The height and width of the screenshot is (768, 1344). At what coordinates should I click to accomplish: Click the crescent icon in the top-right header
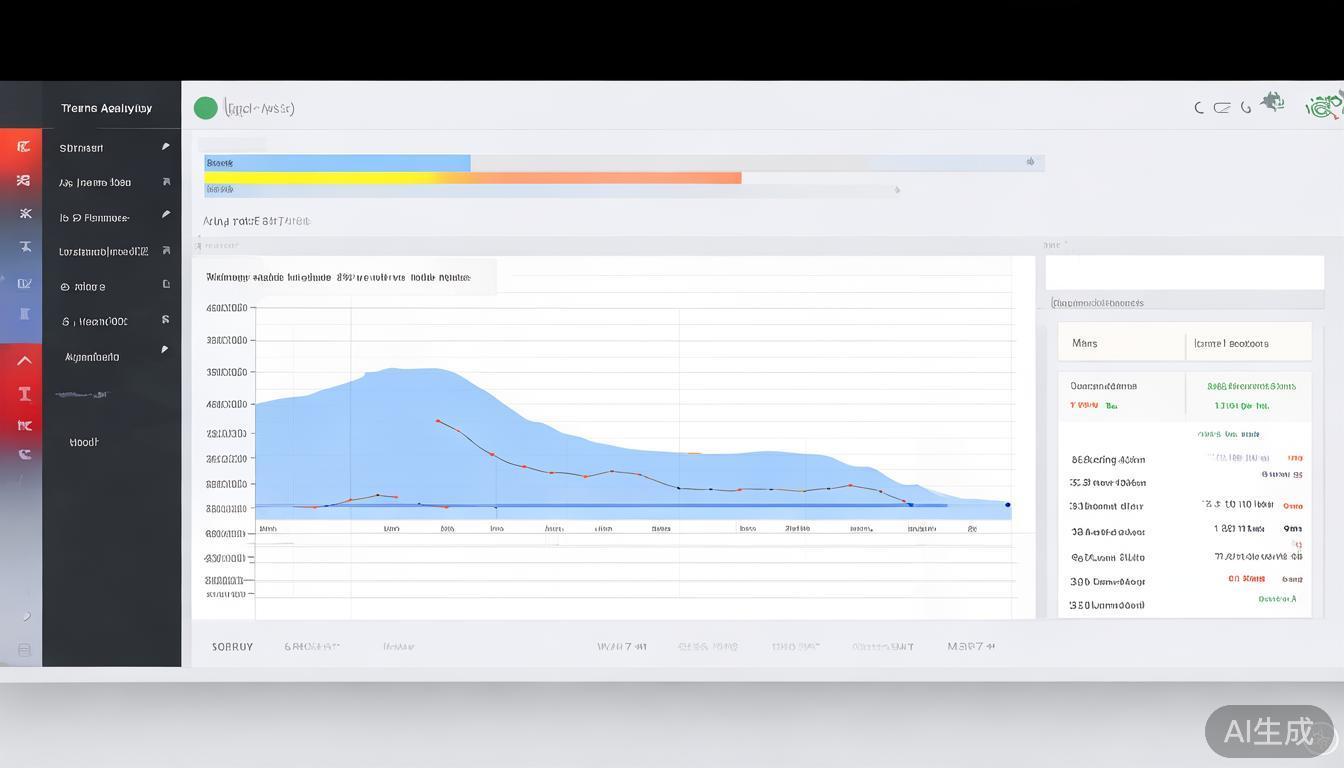[1199, 108]
